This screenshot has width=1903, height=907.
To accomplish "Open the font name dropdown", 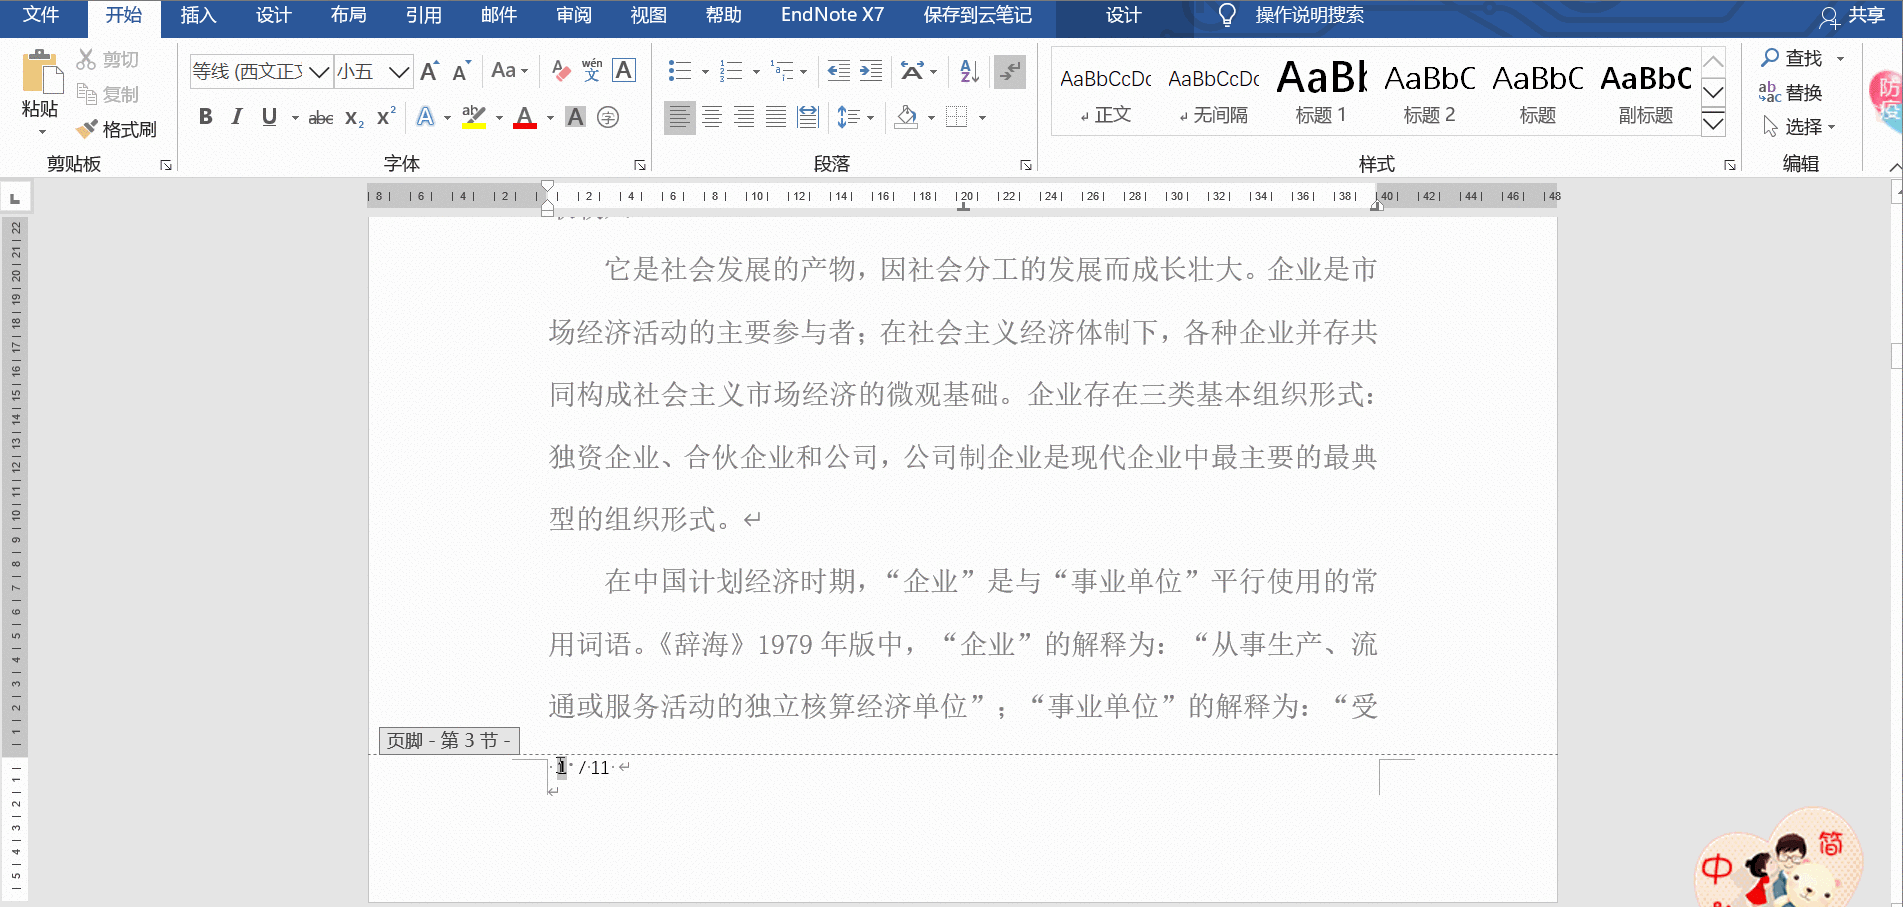I will (x=318, y=70).
